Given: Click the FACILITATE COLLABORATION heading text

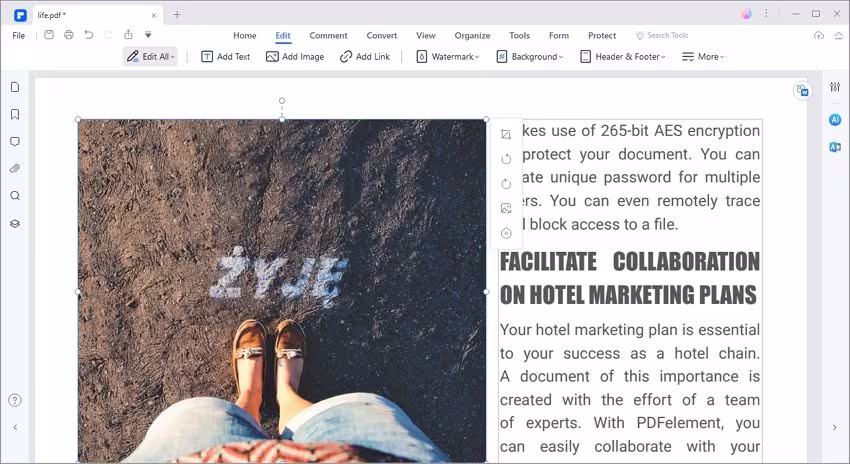Looking at the screenshot, I should [629, 278].
